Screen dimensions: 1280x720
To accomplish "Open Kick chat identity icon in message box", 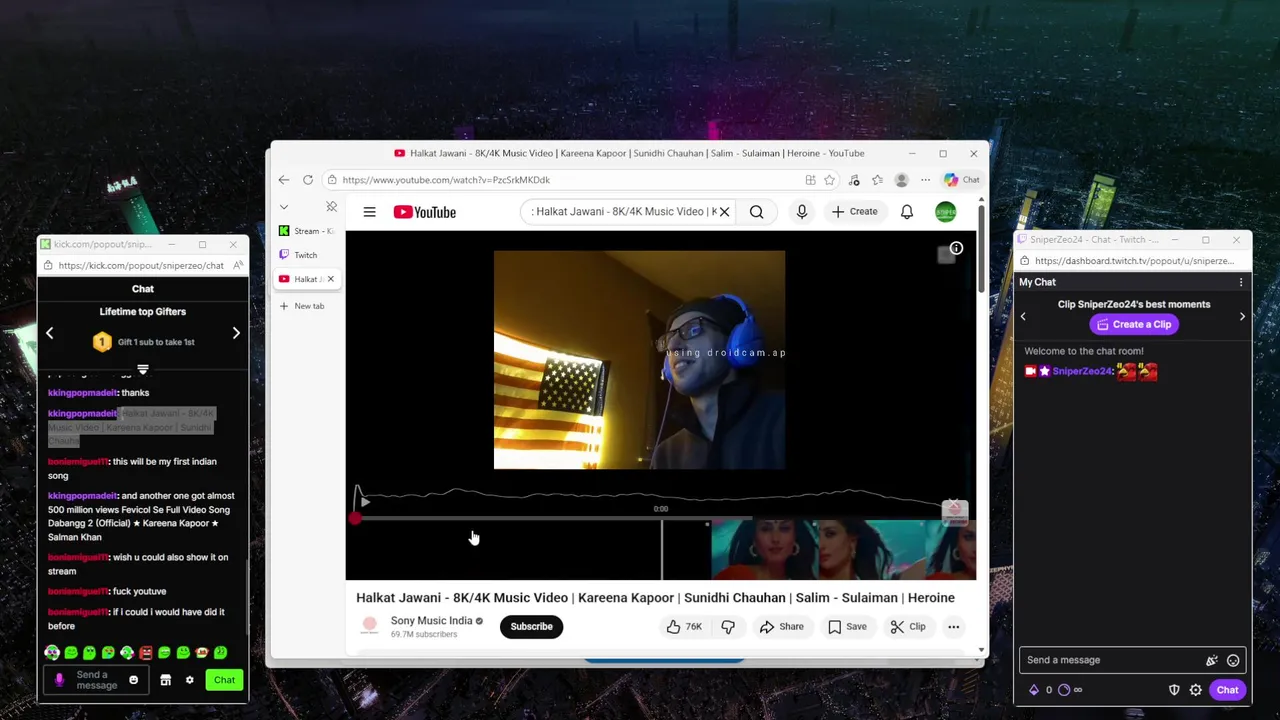I will pyautogui.click(x=59, y=680).
